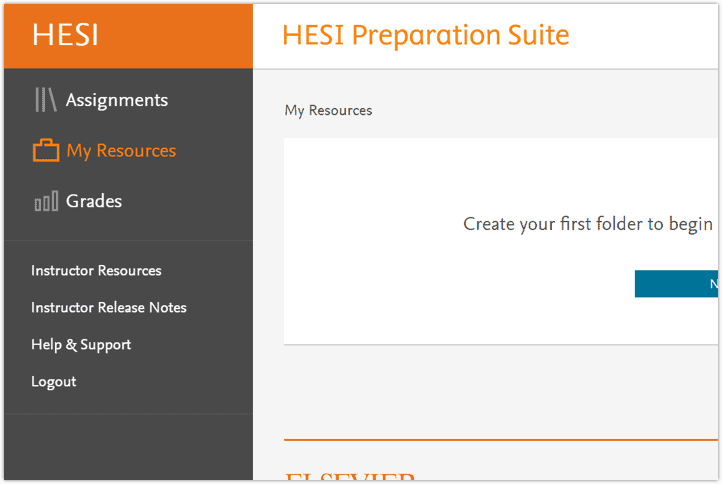Open the Instructor Resources link
The width and height of the screenshot is (722, 484).
coord(96,271)
